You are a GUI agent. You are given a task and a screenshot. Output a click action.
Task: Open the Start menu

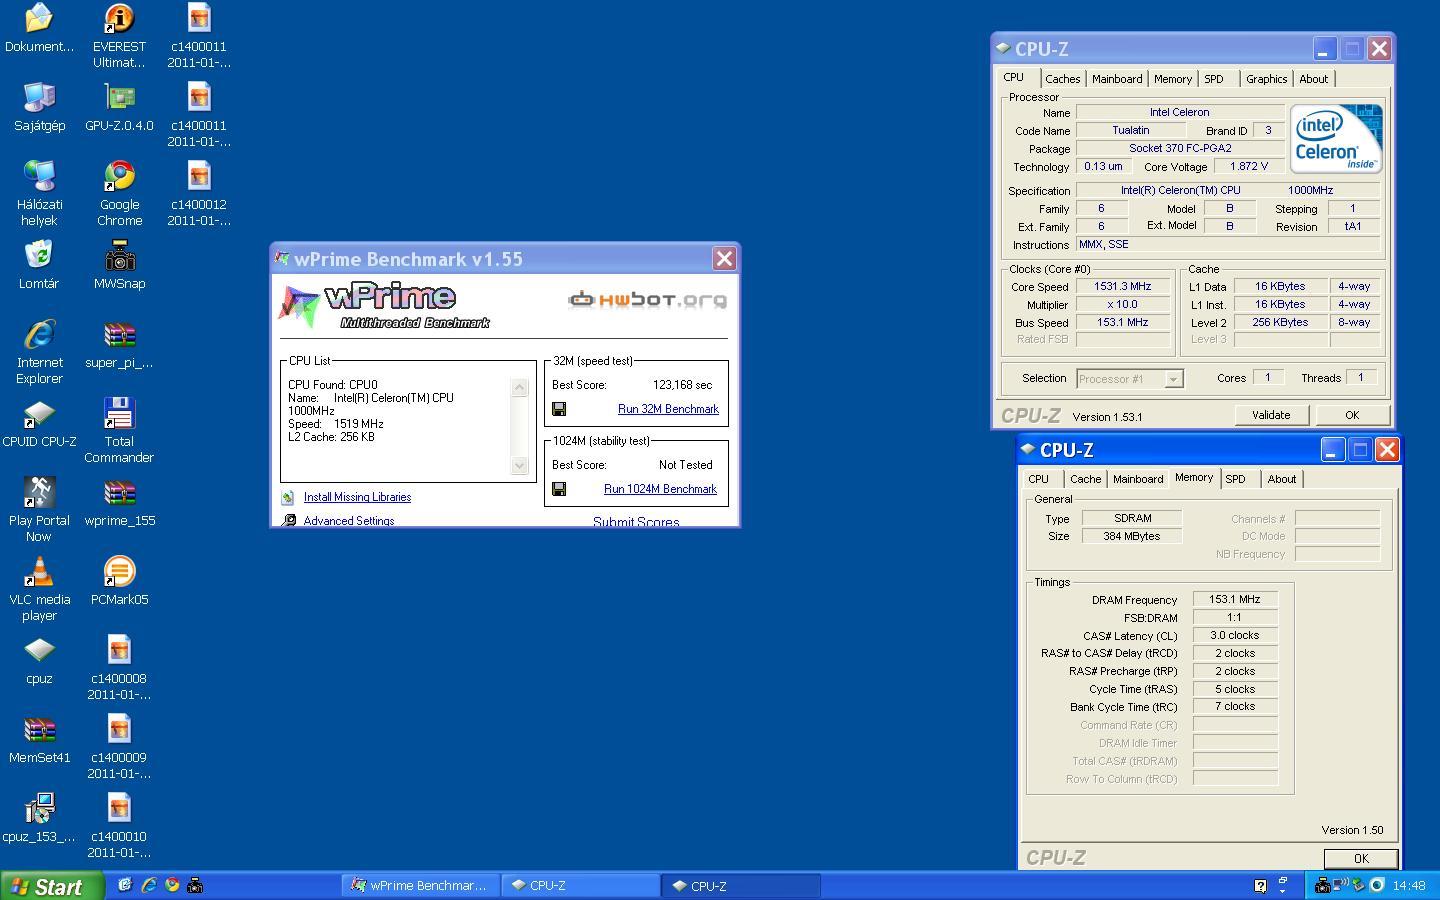[51, 886]
